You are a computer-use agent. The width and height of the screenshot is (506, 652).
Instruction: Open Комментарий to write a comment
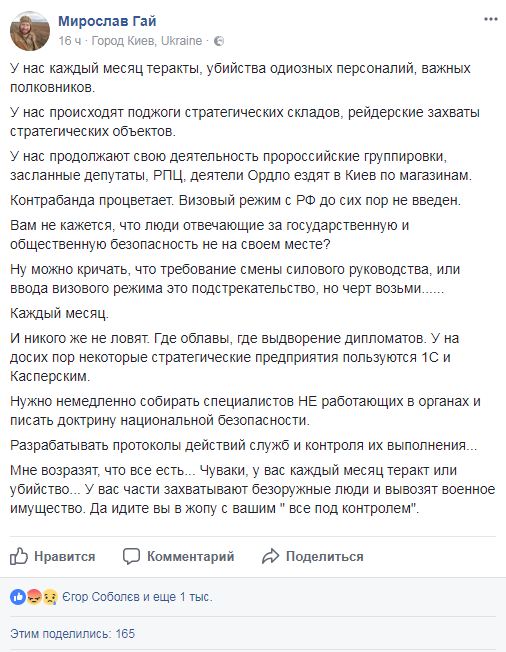[x=190, y=556]
